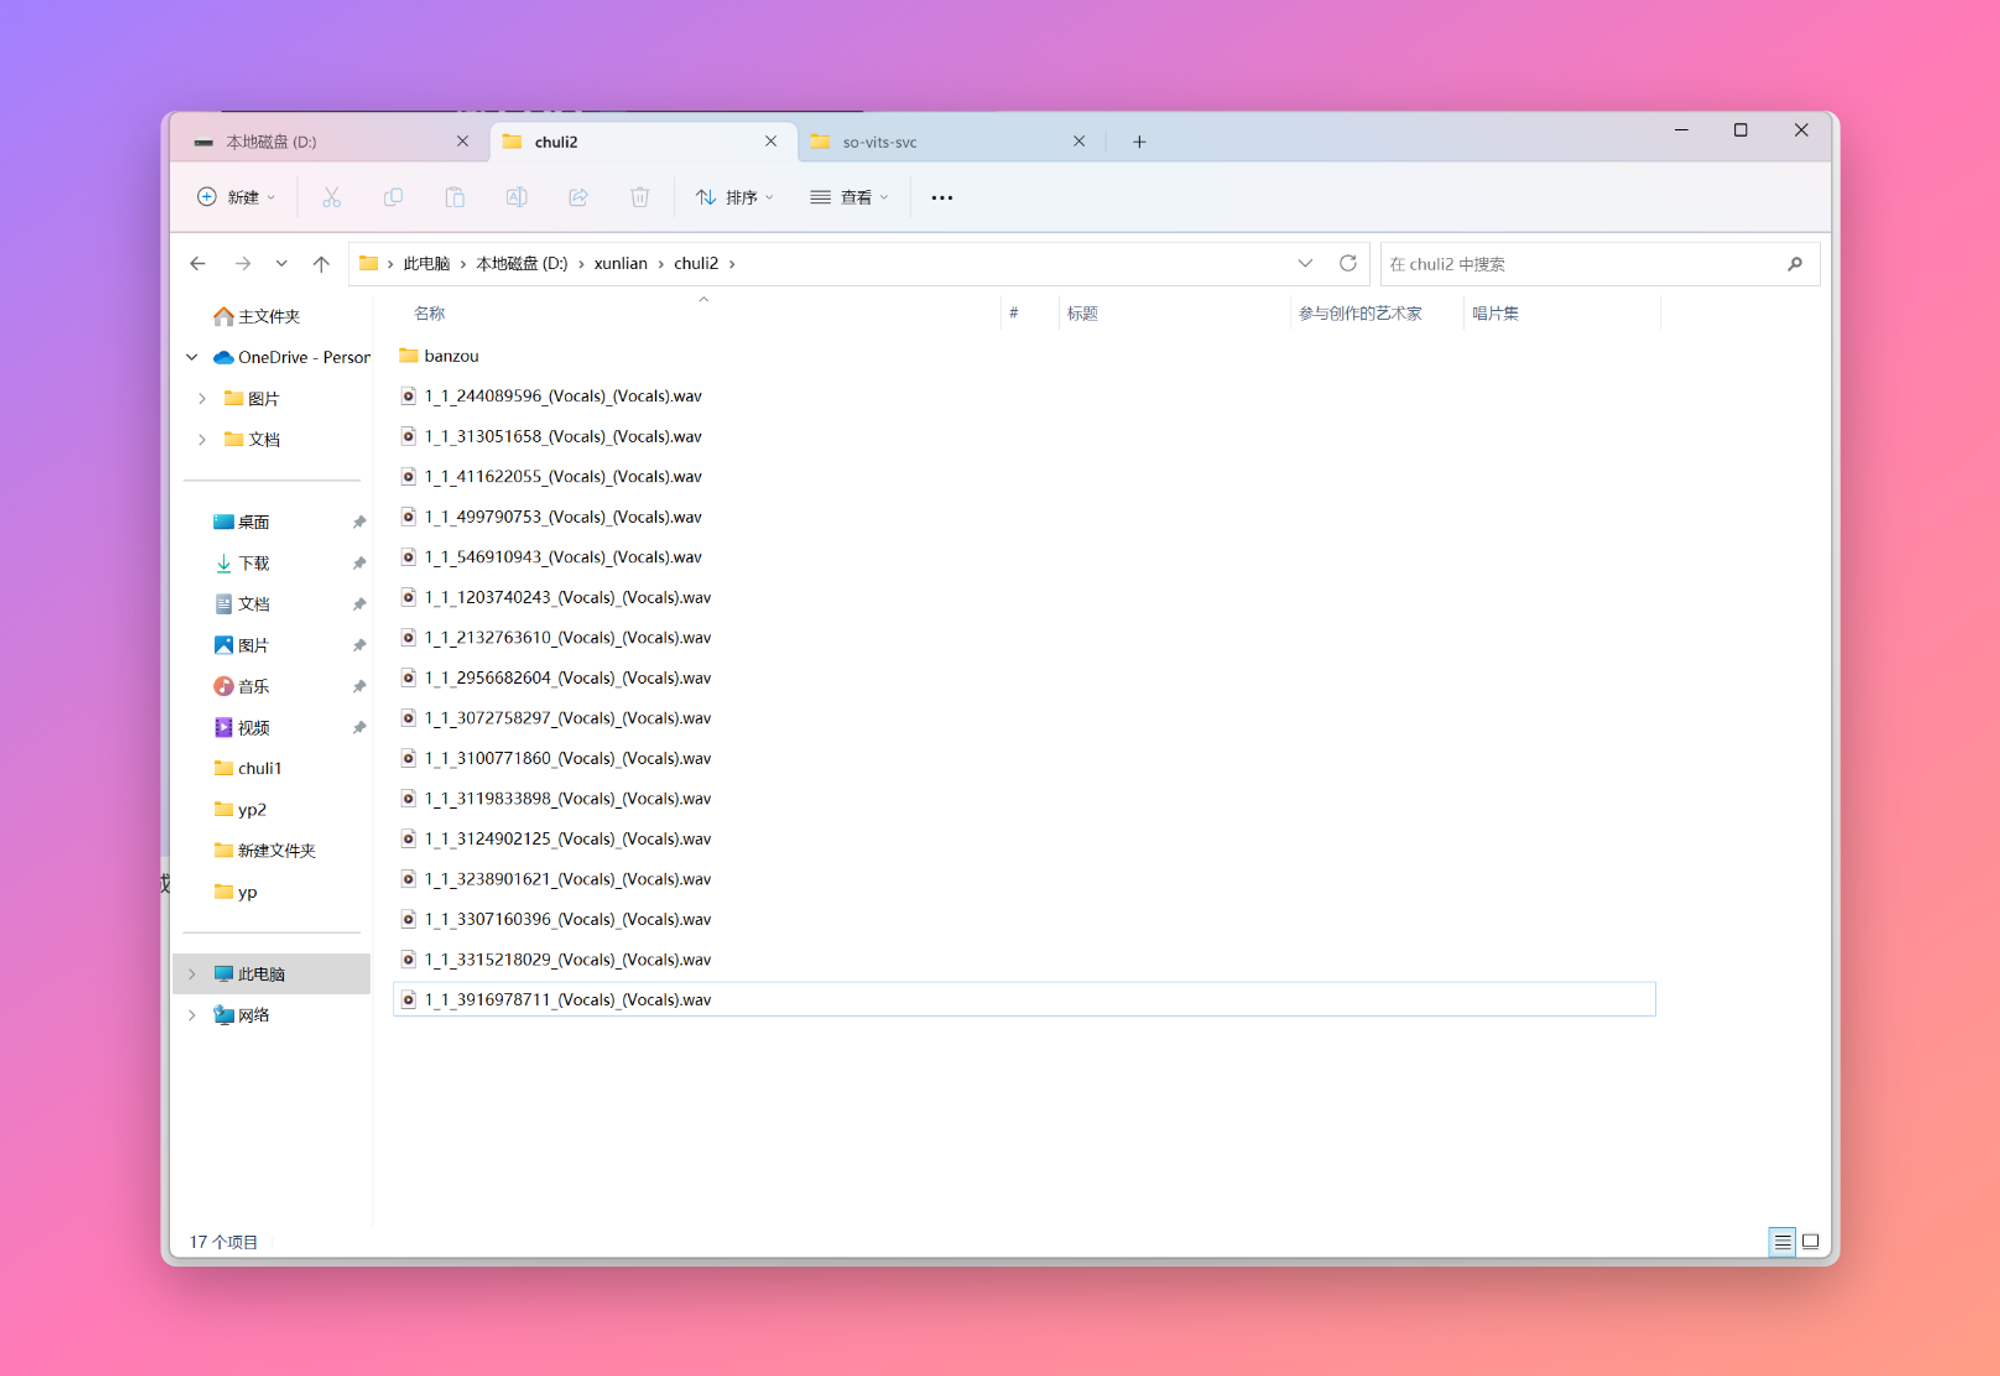This screenshot has height=1376, width=2000.
Task: Click the 新建 new button
Action: (x=236, y=197)
